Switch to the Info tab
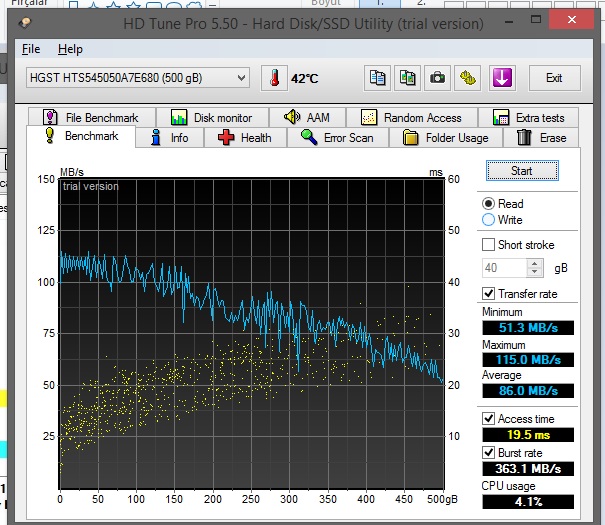605x525 pixels. coord(170,138)
